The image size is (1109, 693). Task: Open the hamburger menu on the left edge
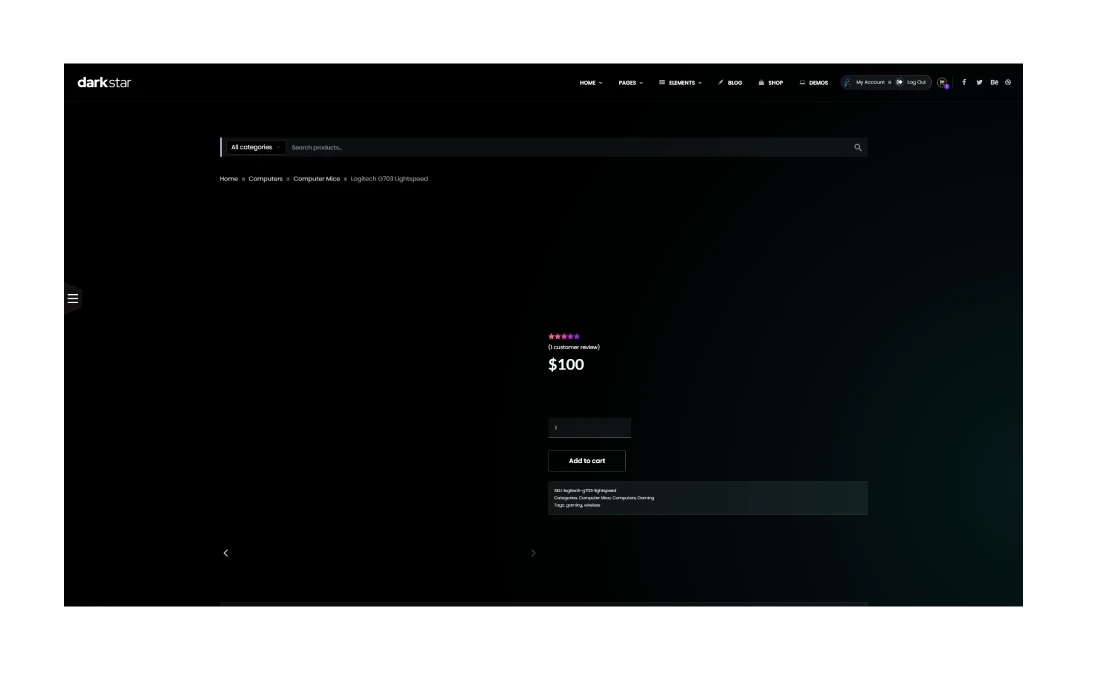(72, 298)
